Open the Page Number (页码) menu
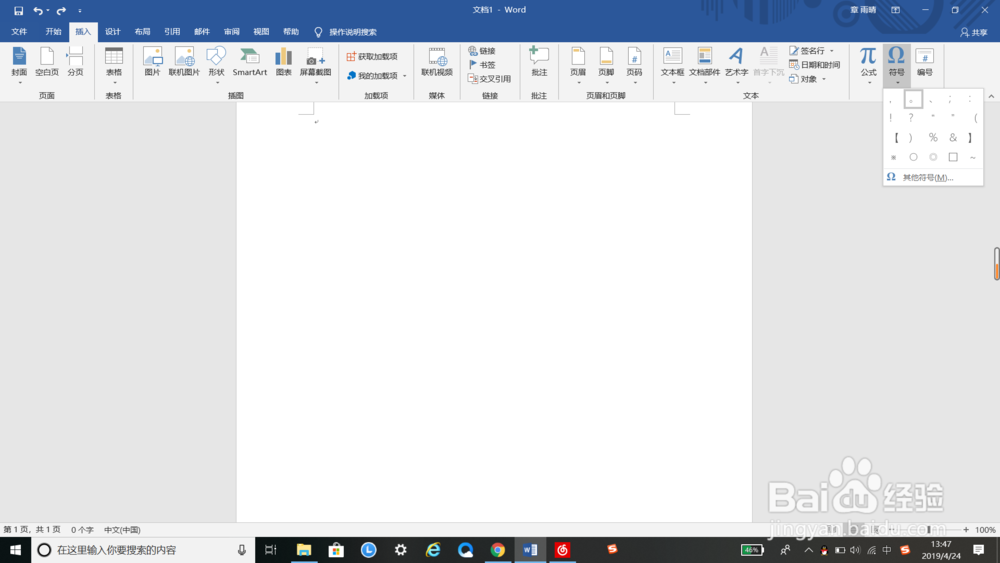The image size is (1000, 563). (x=634, y=64)
